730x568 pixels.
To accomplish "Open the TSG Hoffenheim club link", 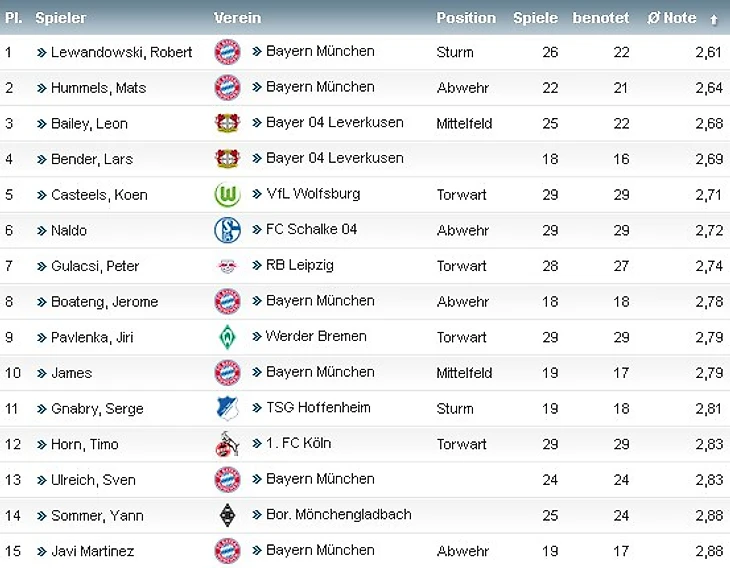I will [318, 407].
